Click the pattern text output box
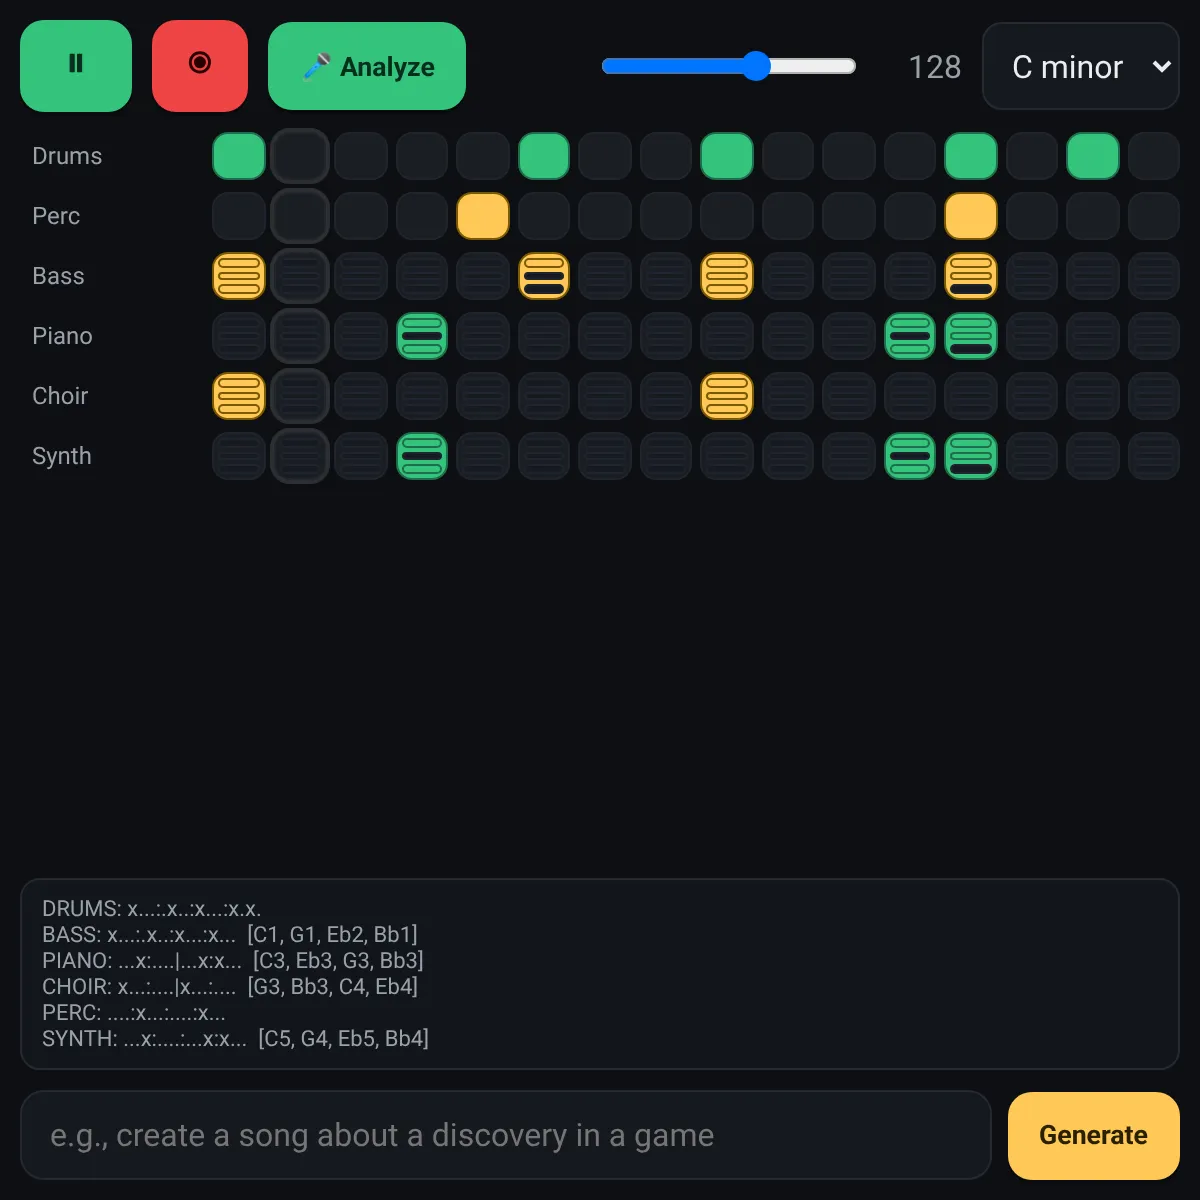 (x=600, y=974)
